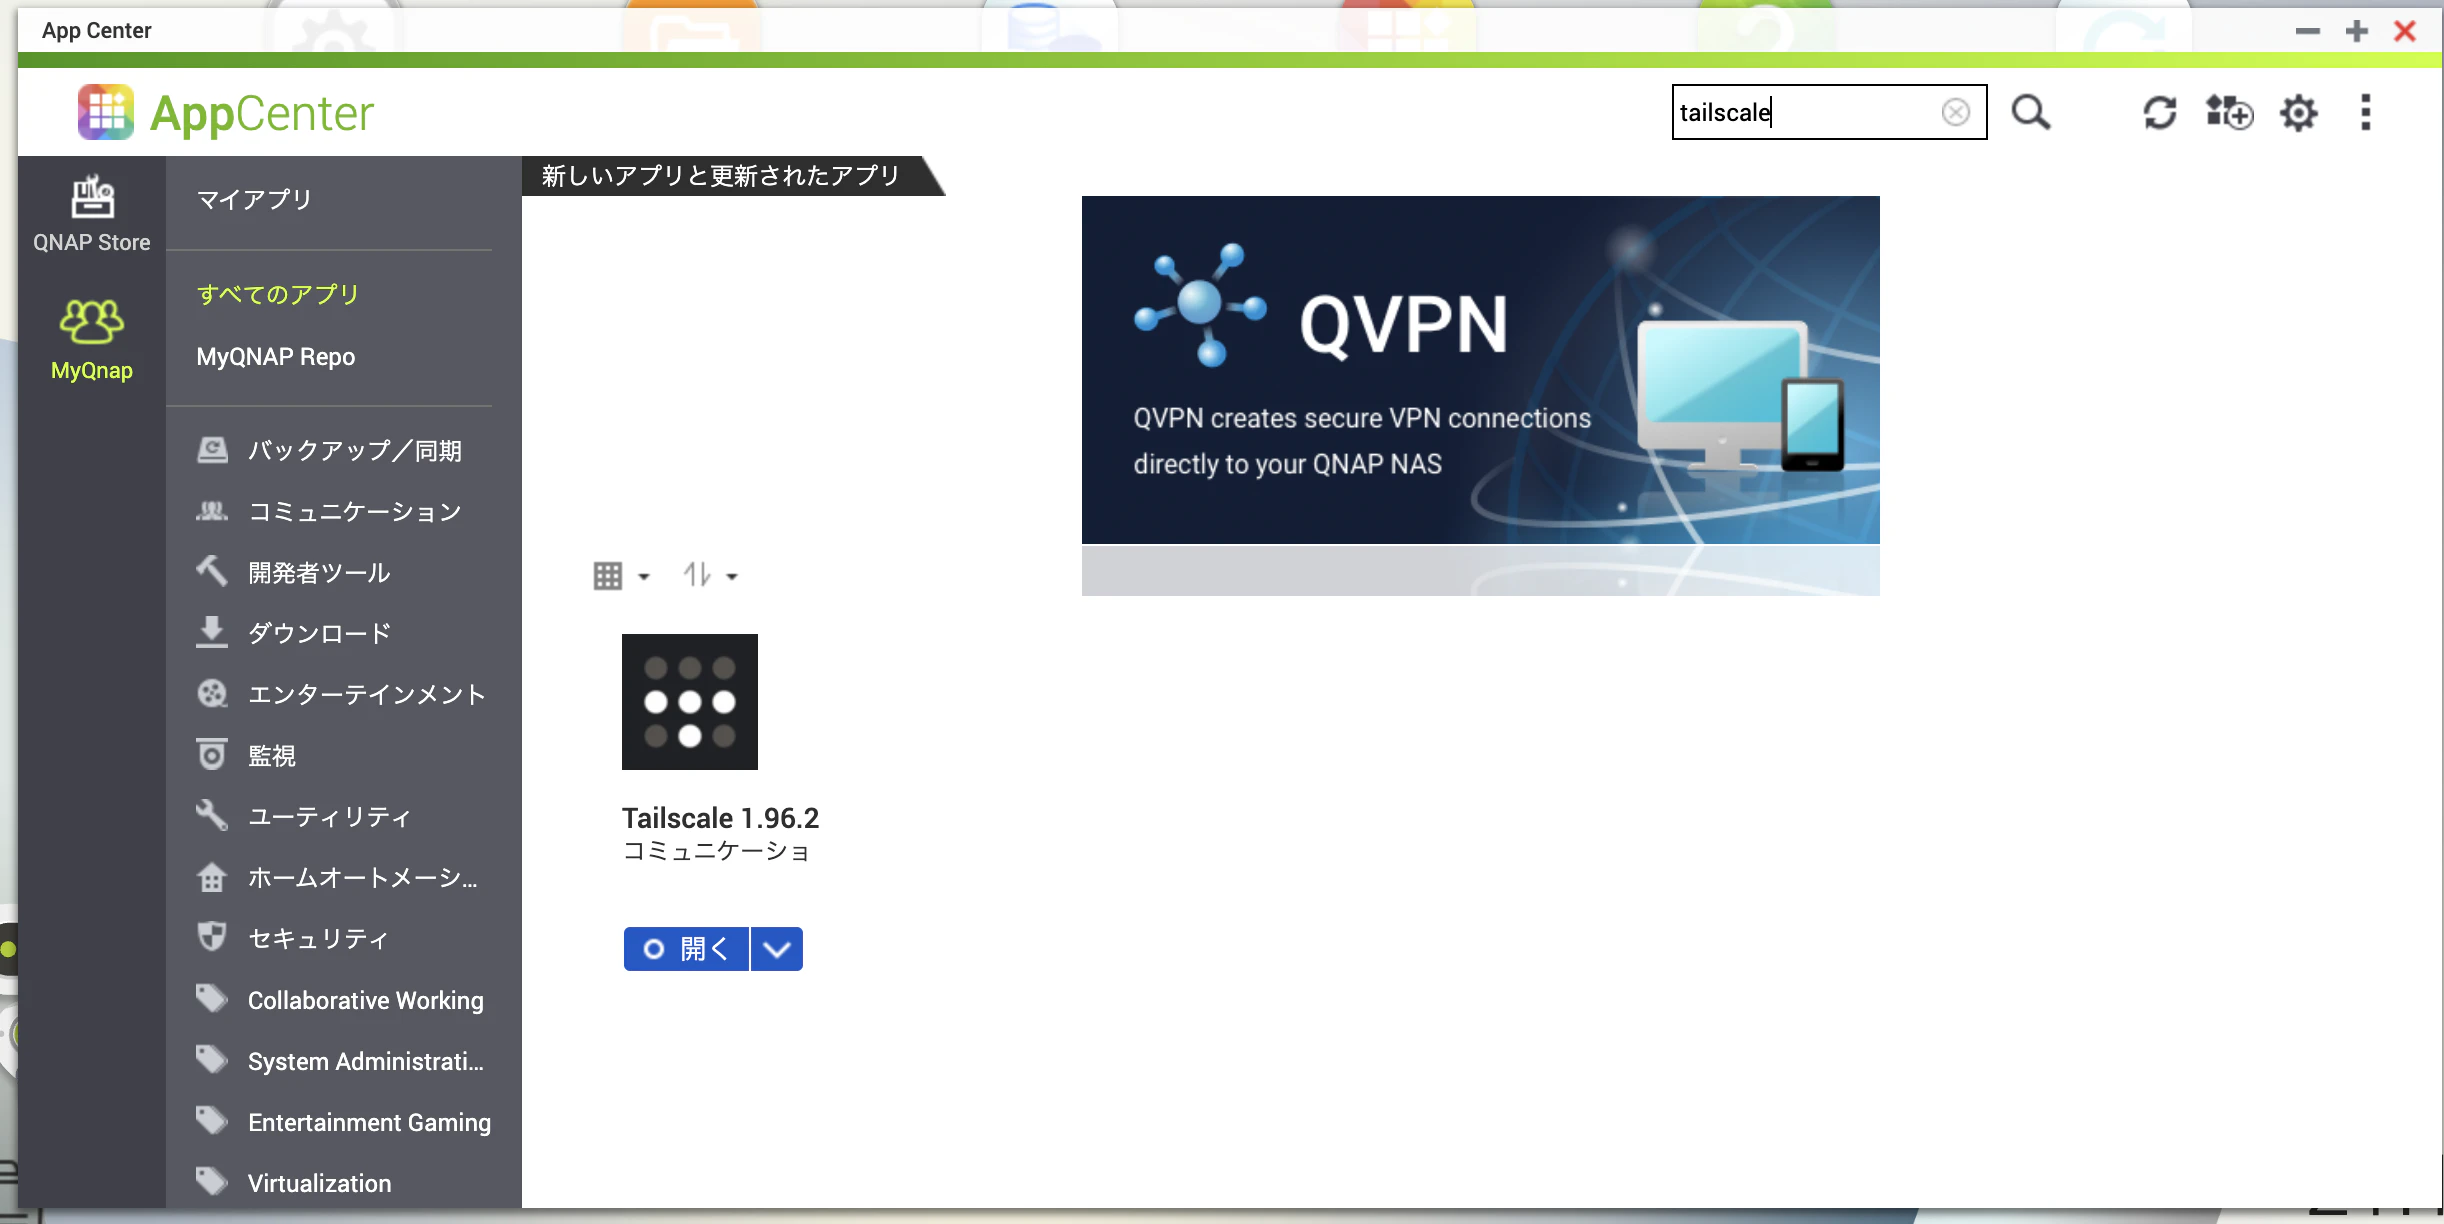Screen dimensions: 2444x1224
Task: Open マイアプリ in the sidebar
Action: coord(254,200)
